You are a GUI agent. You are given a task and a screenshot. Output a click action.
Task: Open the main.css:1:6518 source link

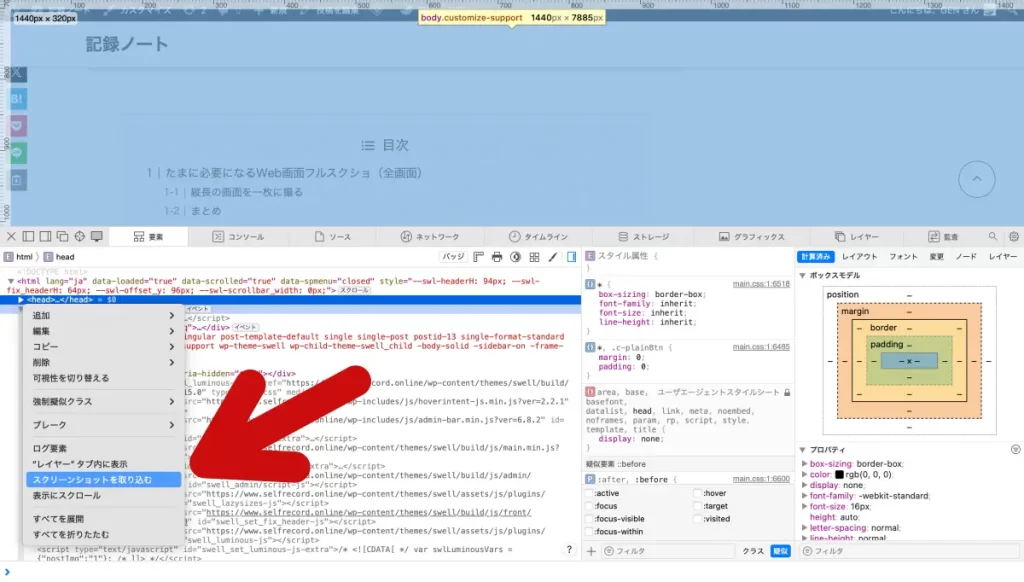(760, 284)
